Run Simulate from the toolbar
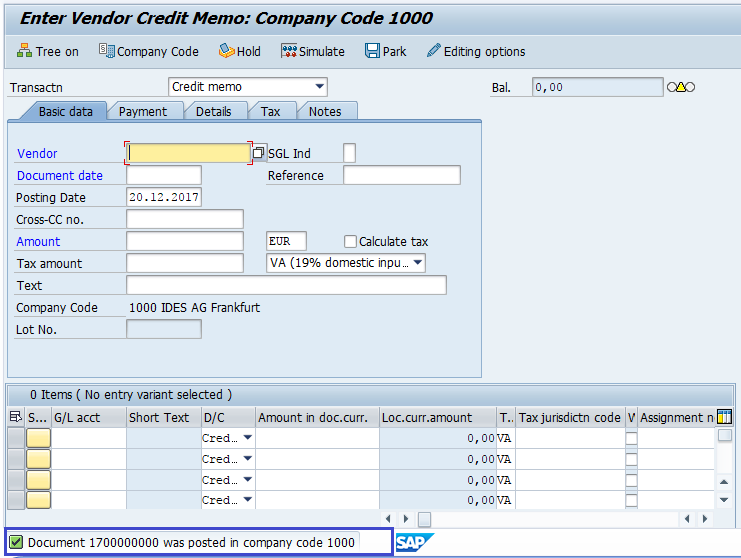Screen dimensions: 741x558 tap(289, 51)
